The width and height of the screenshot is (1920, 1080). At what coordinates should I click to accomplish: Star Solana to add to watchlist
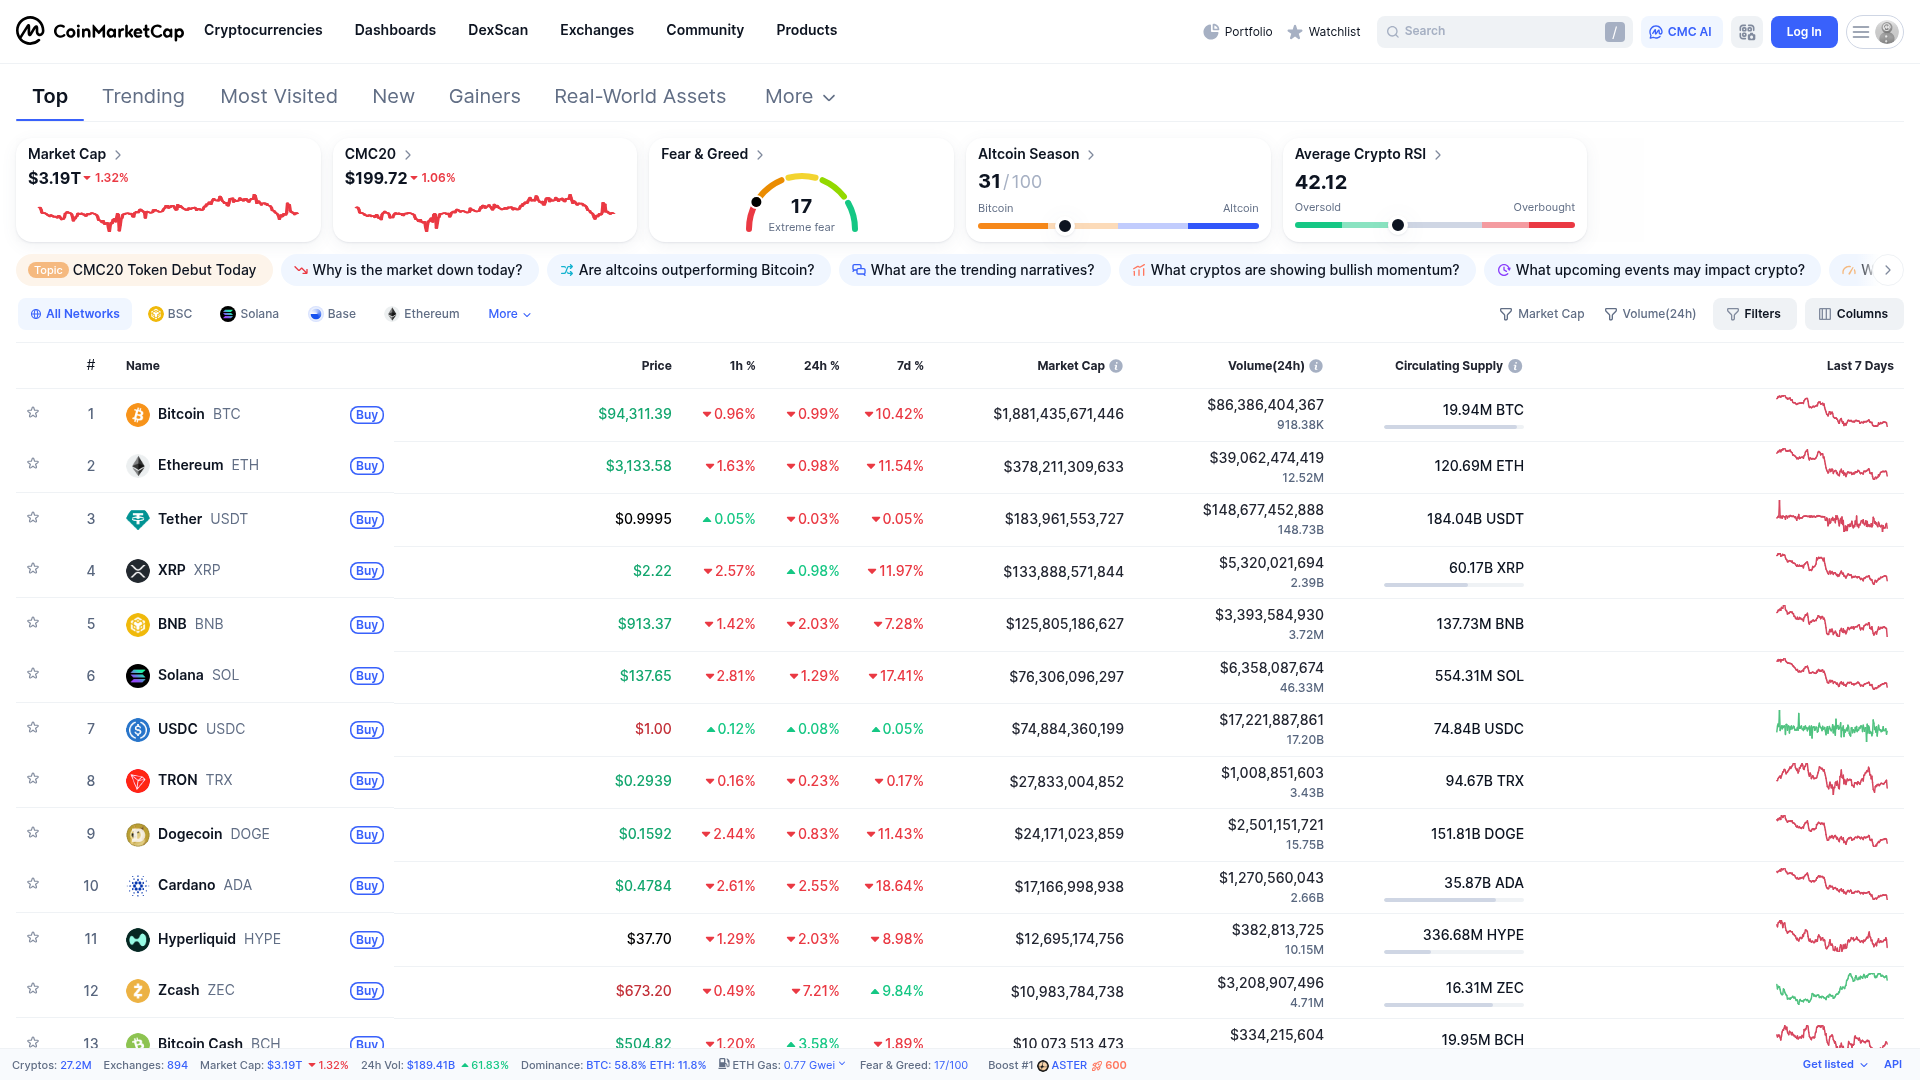[x=33, y=673]
